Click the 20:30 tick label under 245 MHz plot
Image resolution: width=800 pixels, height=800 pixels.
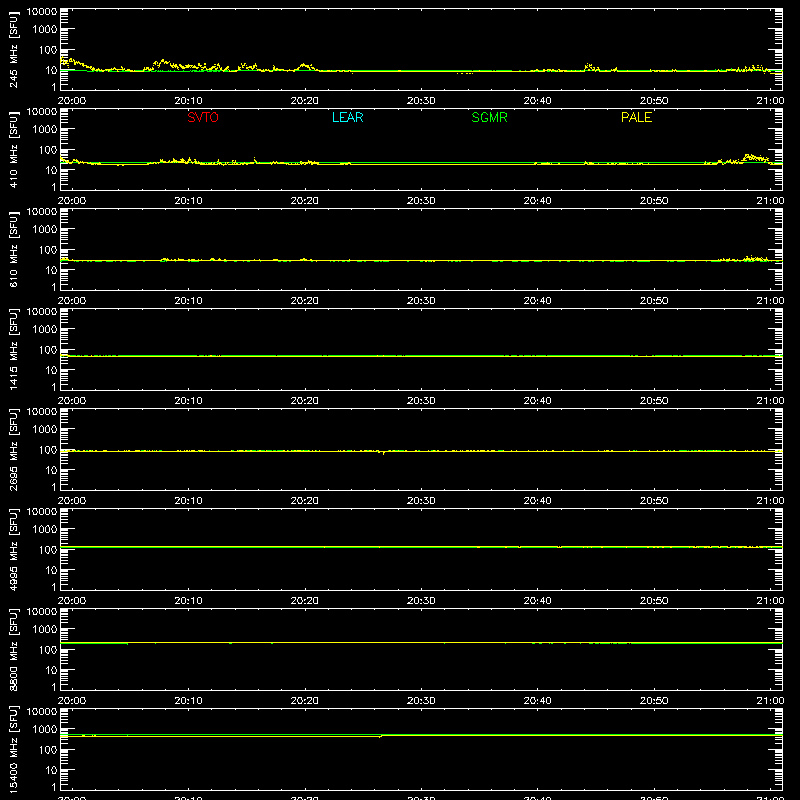[421, 101]
